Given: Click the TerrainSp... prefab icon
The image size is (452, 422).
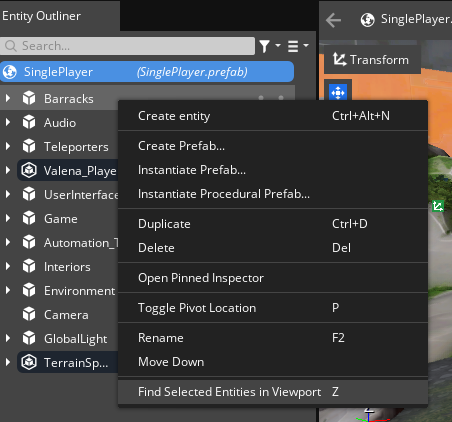Looking at the screenshot, I should (29, 362).
